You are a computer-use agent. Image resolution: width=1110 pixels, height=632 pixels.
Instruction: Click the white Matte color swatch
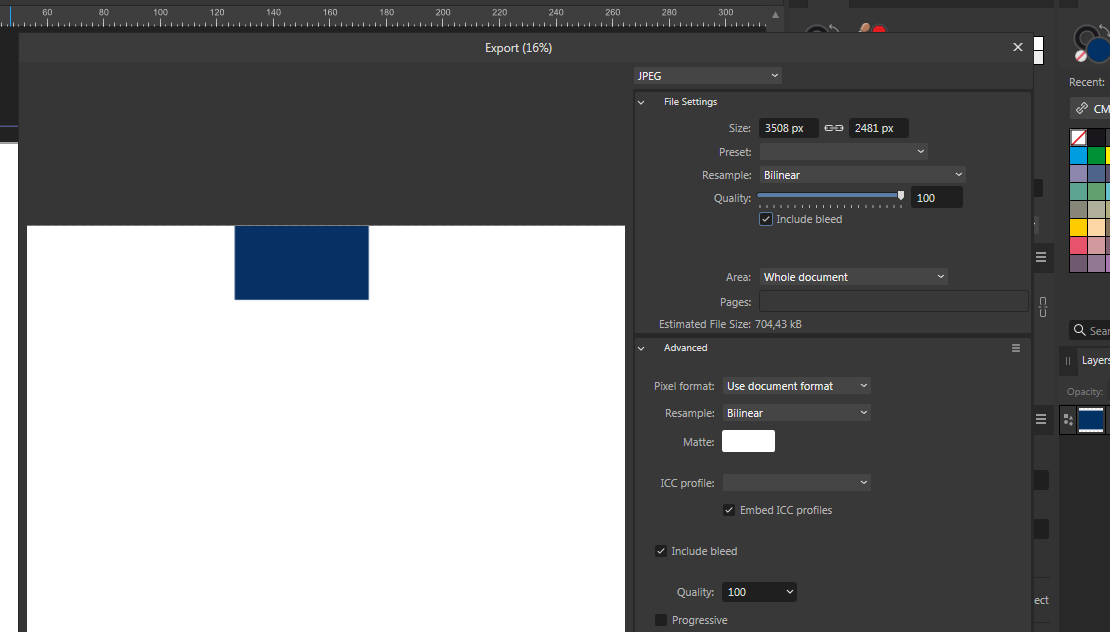click(x=748, y=441)
